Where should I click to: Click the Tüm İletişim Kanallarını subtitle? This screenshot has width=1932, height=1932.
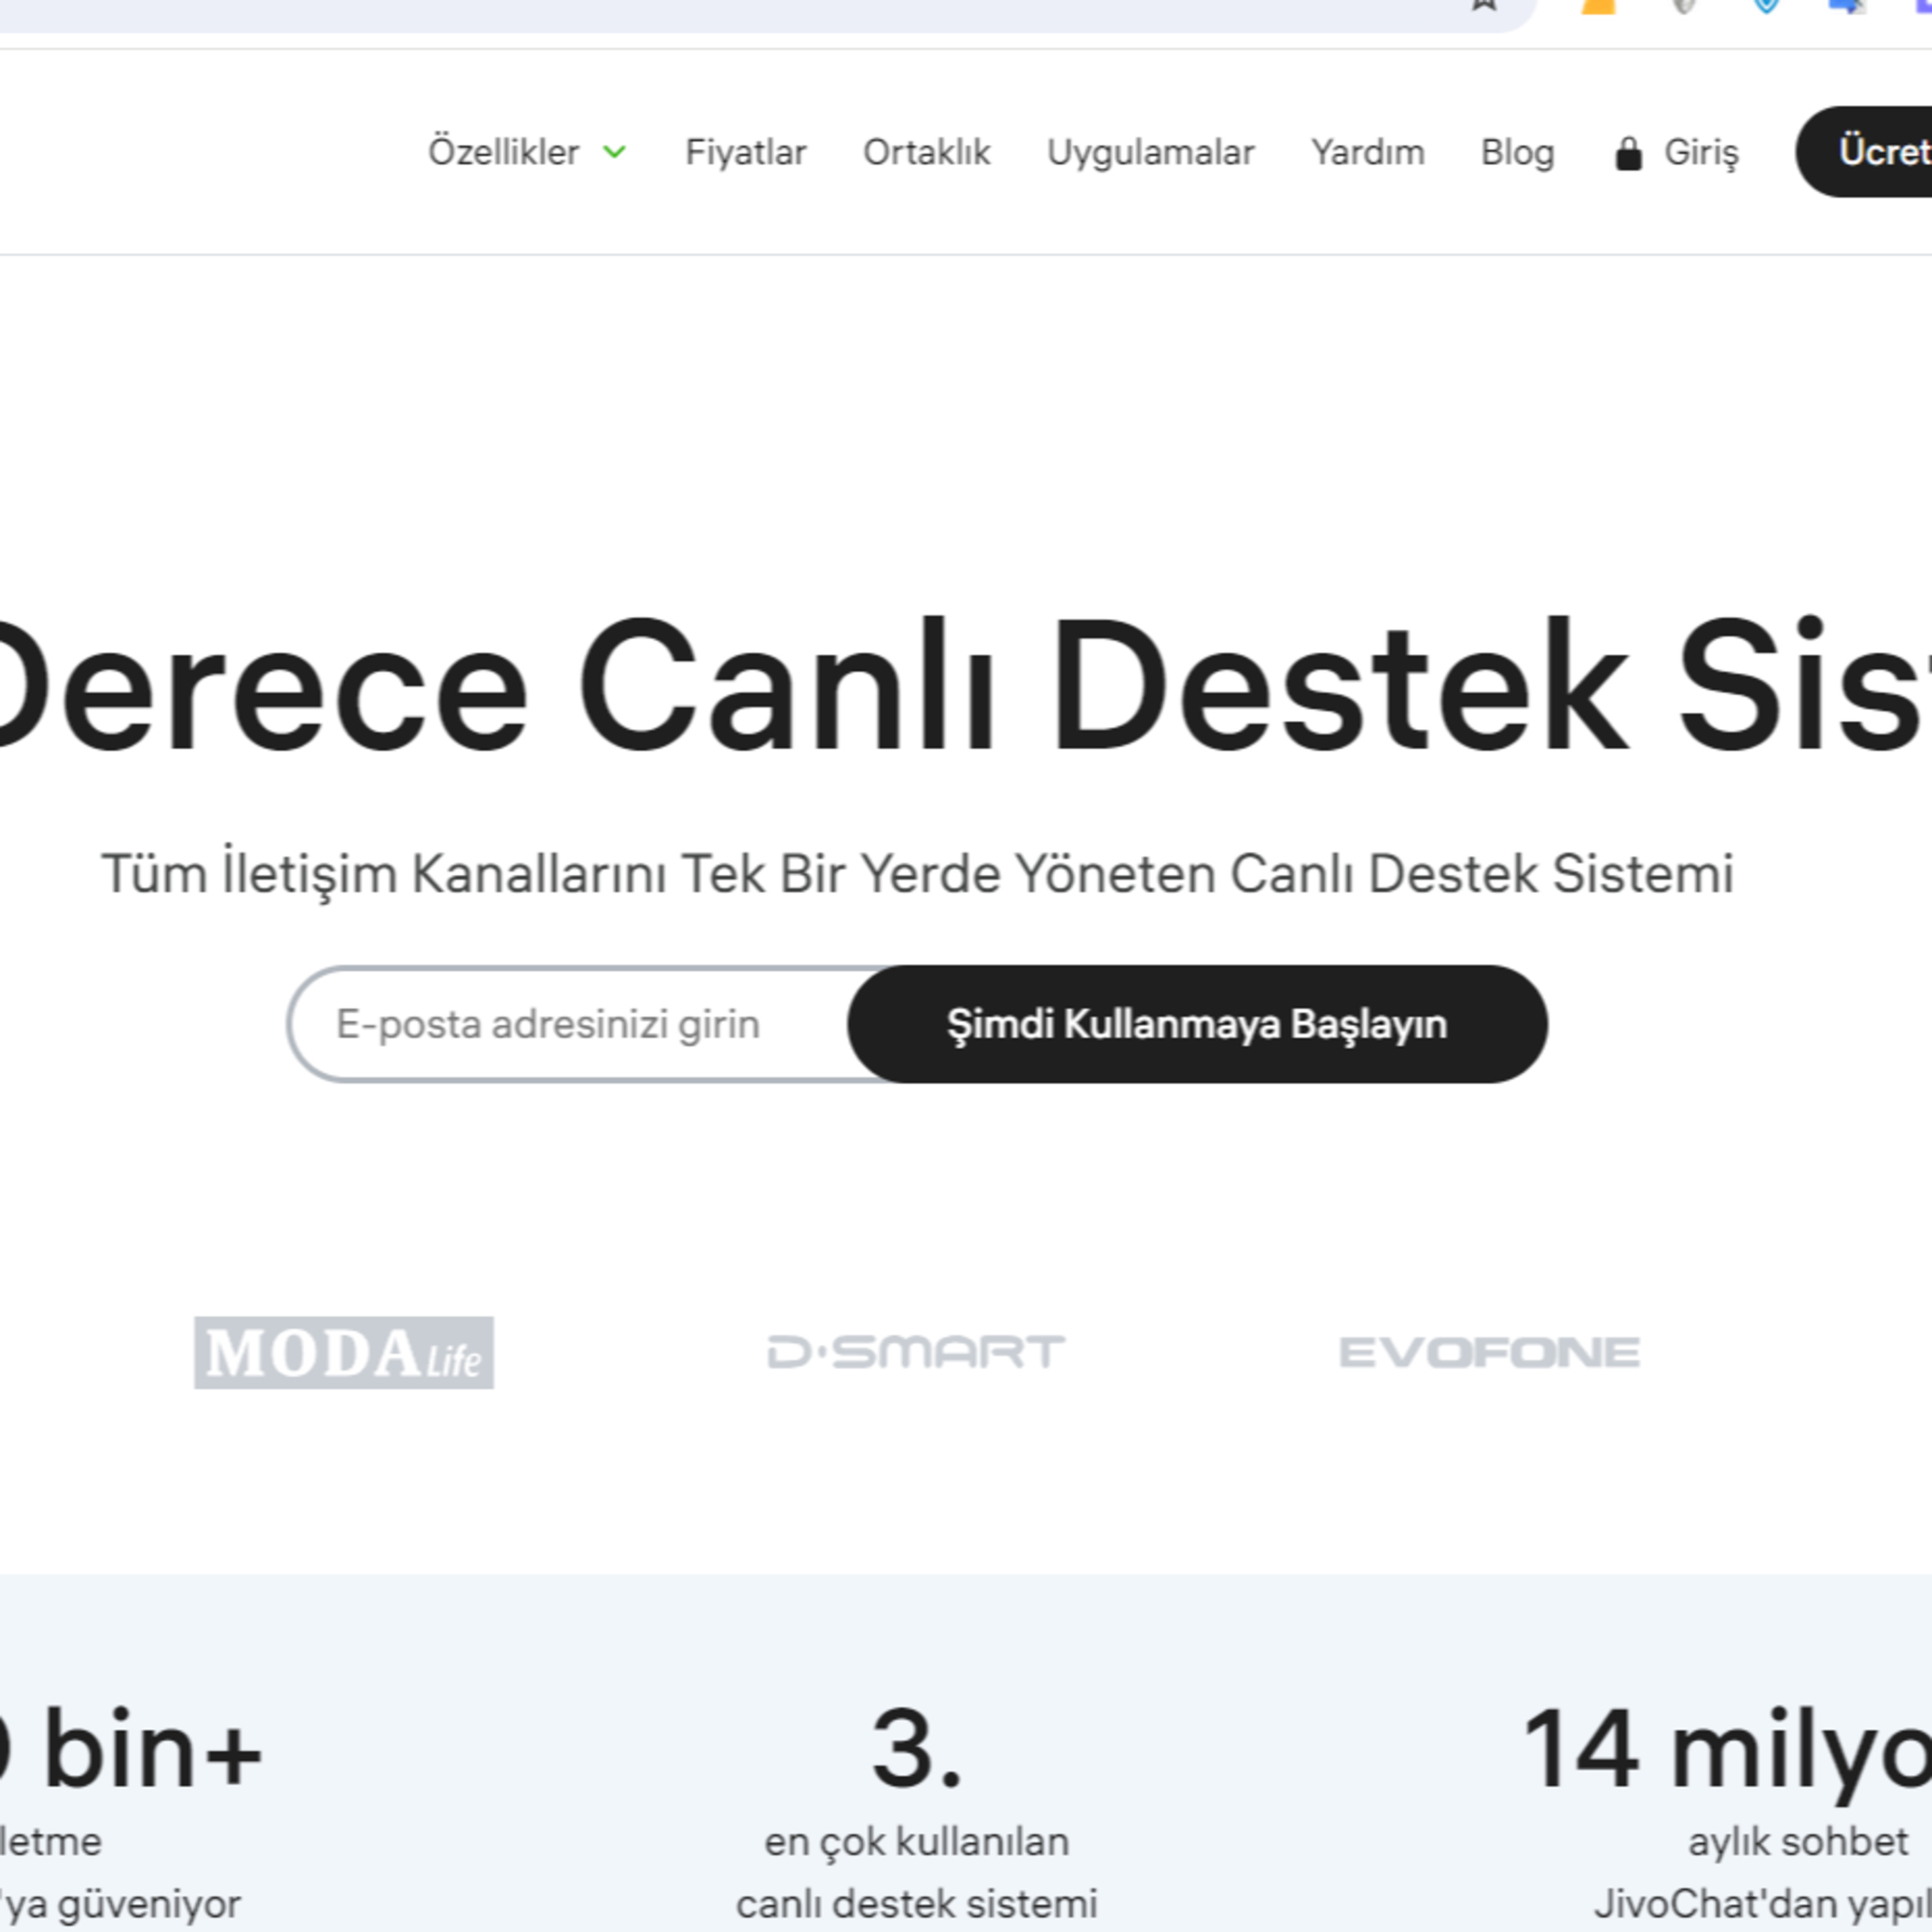[917, 874]
